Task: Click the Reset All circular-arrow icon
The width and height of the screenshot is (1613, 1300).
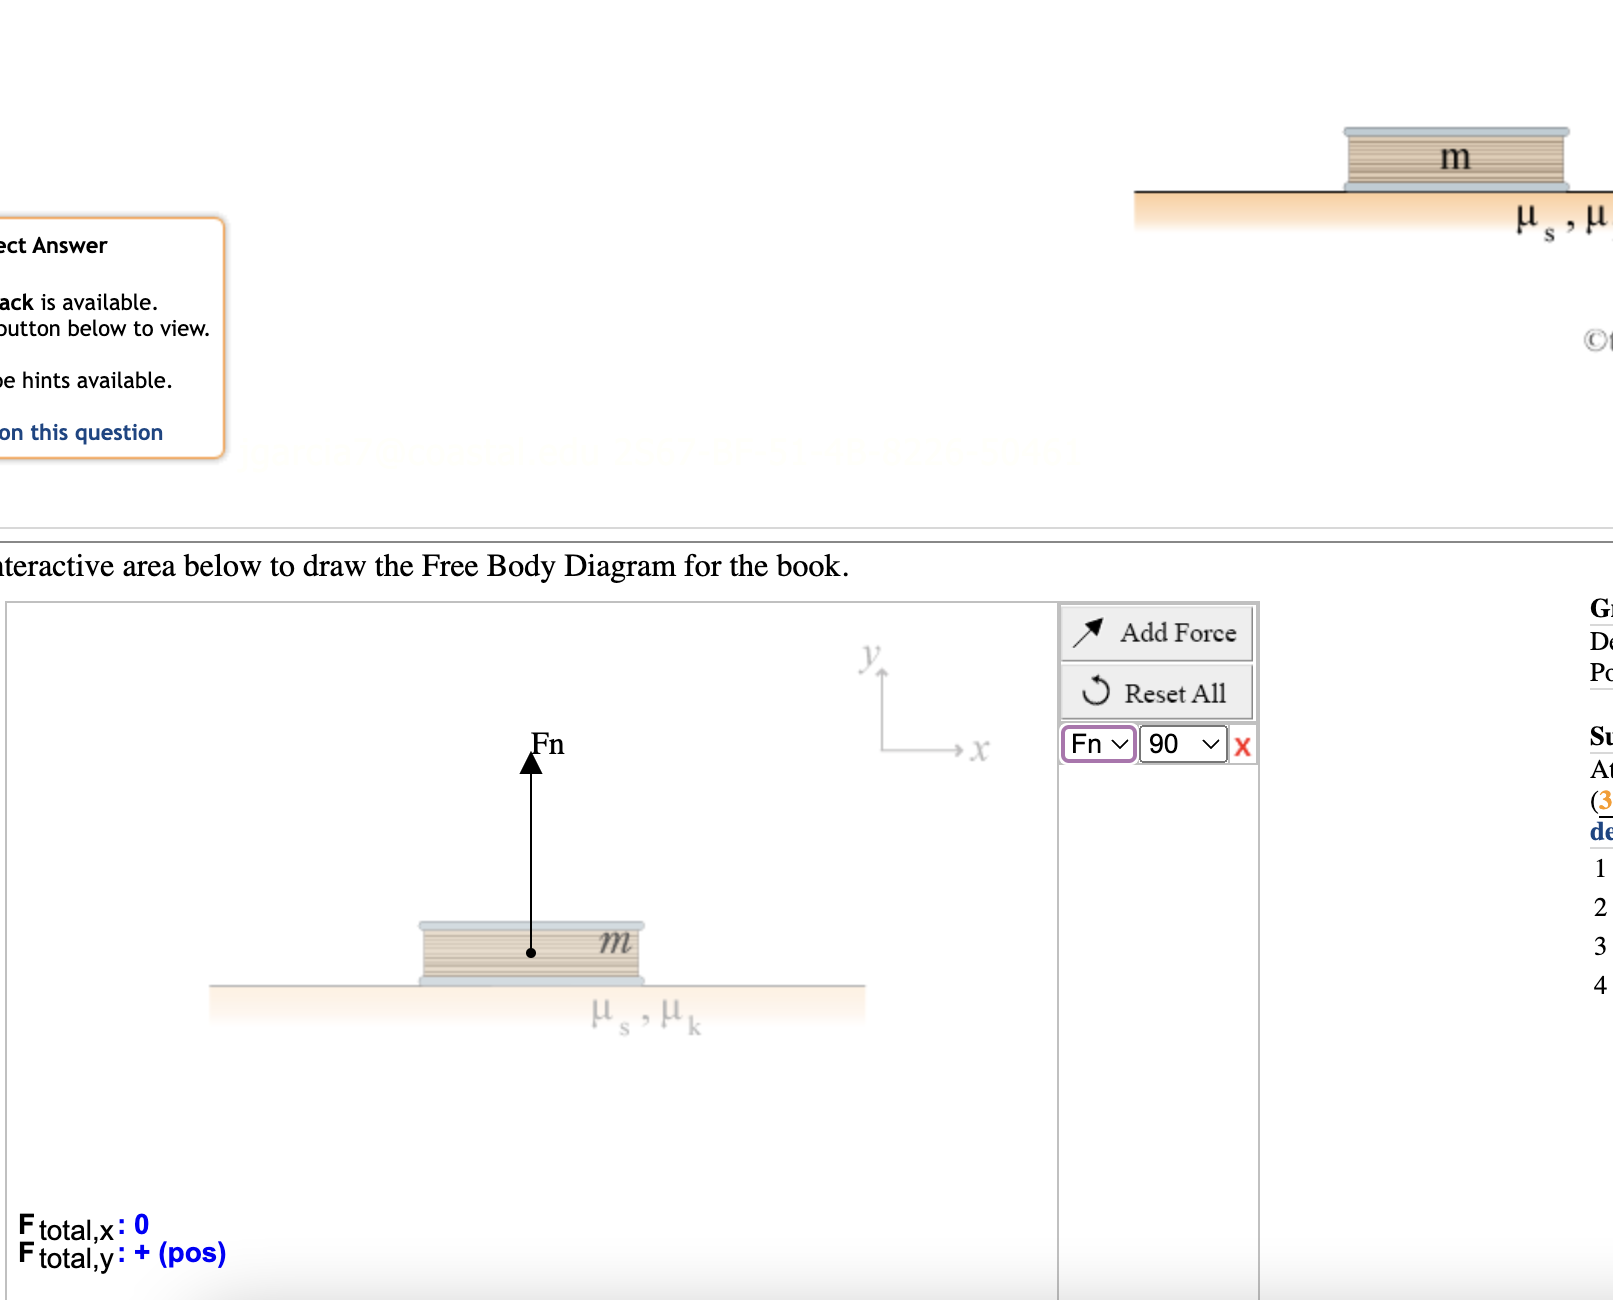Action: click(1096, 692)
